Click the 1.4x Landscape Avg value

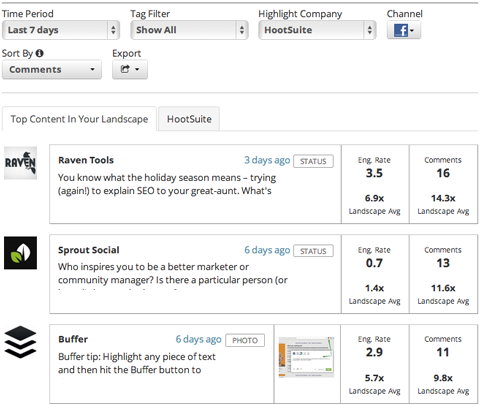(374, 288)
